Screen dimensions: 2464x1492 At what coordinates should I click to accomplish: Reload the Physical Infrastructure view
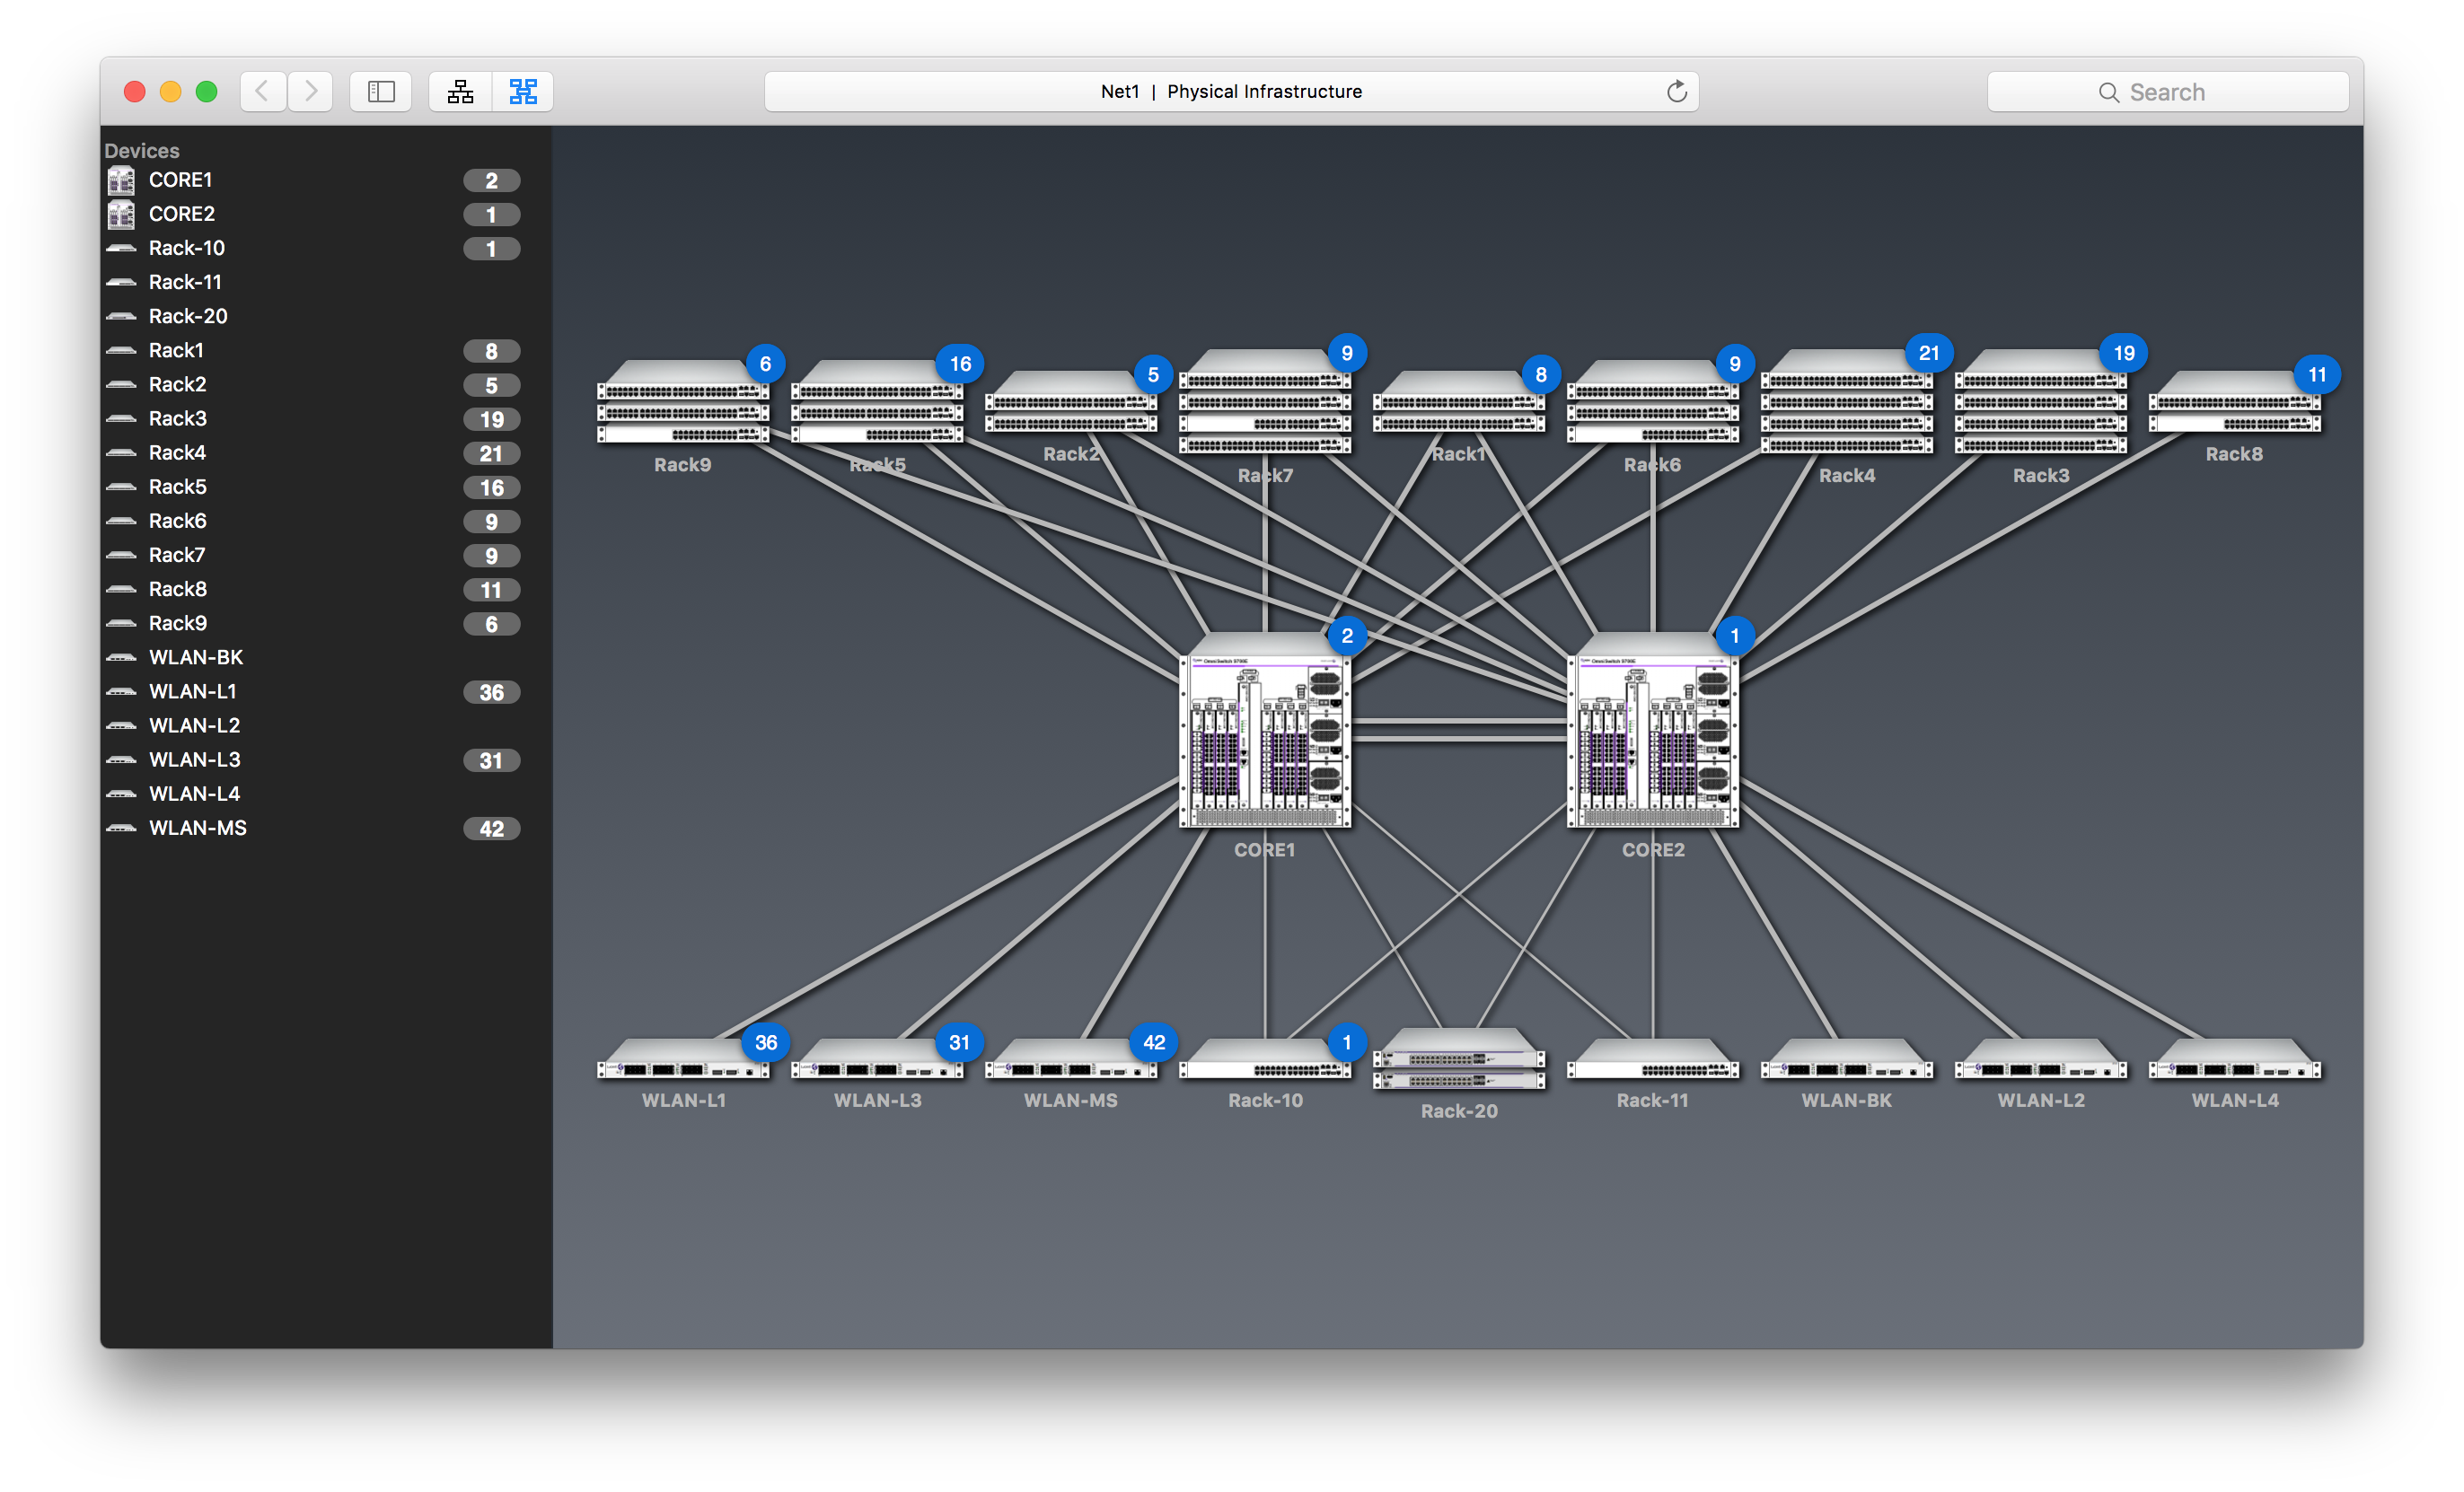(1676, 92)
